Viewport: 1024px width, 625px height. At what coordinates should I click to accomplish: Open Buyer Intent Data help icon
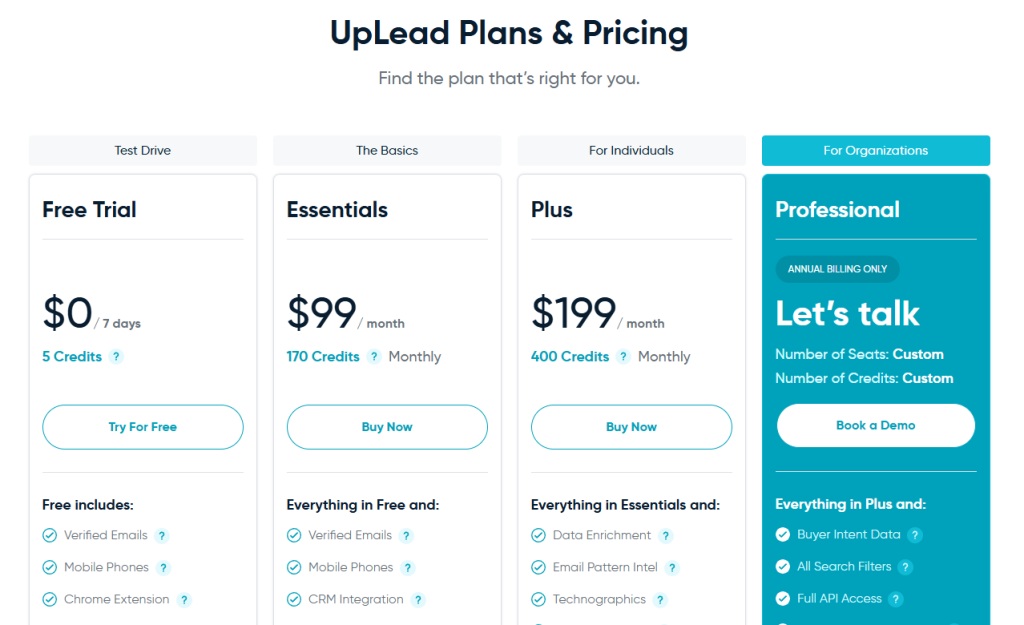pos(915,535)
